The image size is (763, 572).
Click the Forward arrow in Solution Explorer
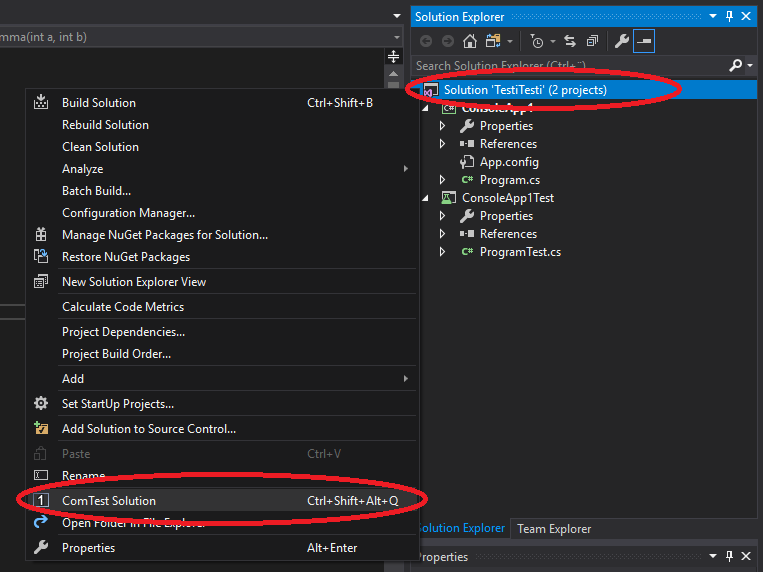tap(448, 41)
